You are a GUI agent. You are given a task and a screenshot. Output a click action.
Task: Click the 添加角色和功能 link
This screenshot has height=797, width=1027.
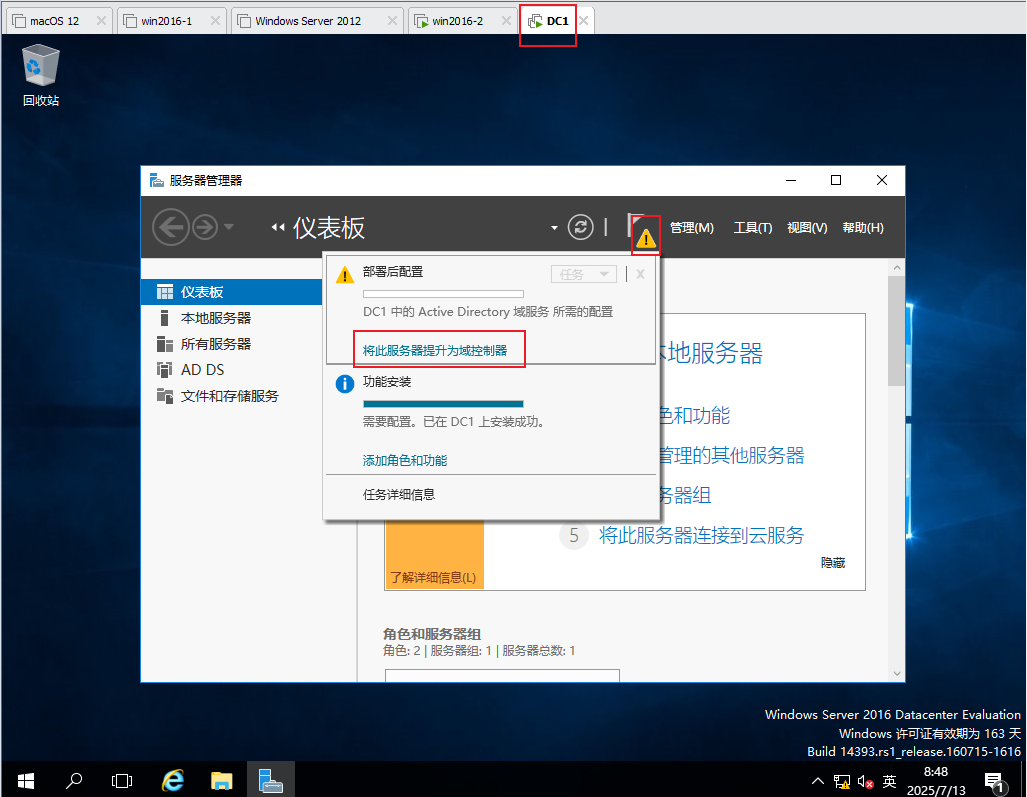[x=405, y=461]
